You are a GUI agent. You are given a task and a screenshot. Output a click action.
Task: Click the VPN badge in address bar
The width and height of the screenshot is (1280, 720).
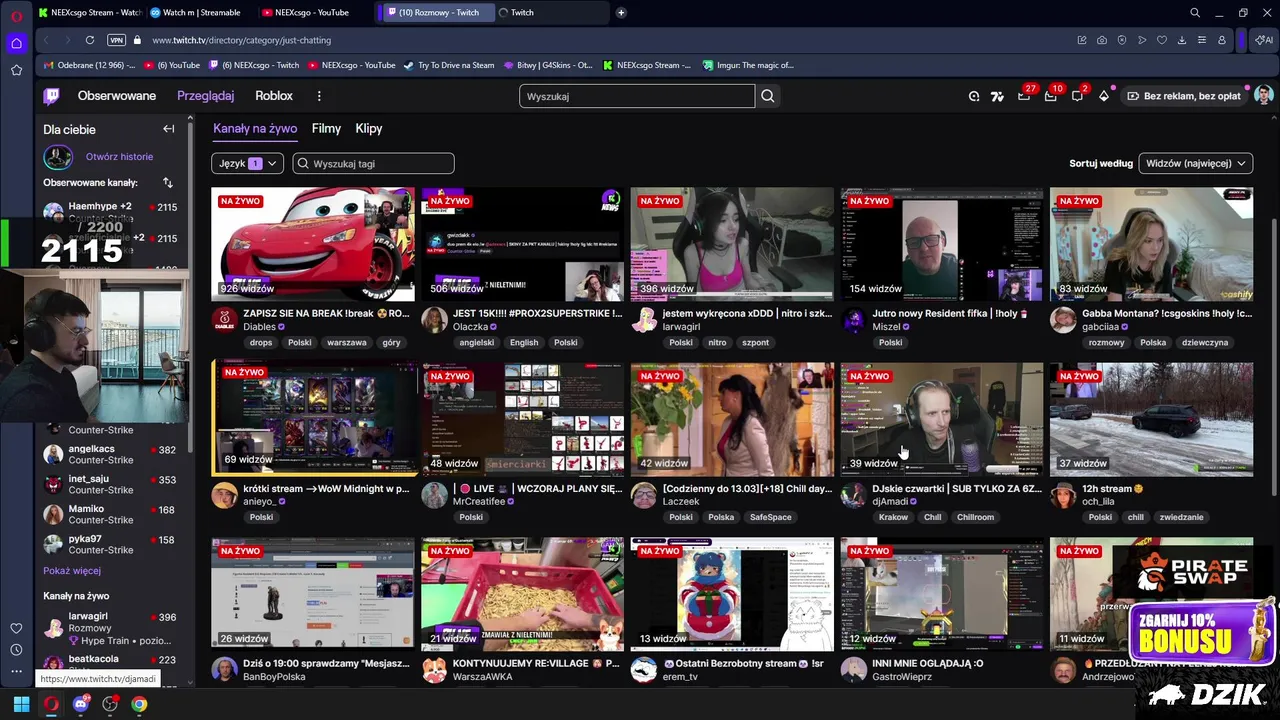[x=116, y=40]
